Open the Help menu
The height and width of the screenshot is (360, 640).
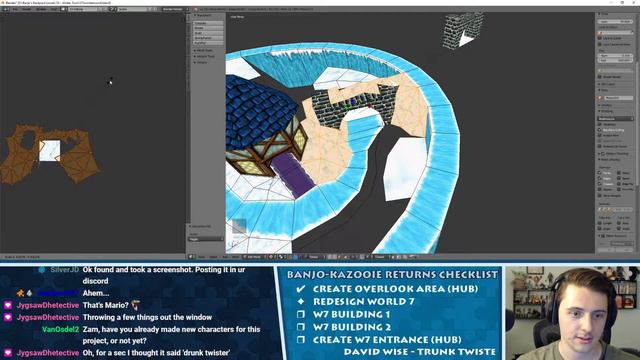53,9
